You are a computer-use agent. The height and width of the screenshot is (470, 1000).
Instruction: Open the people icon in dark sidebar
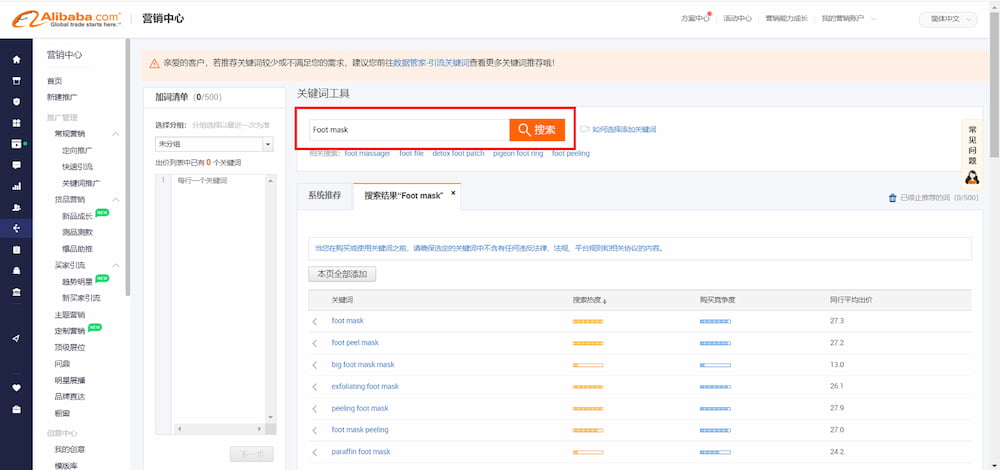click(17, 207)
